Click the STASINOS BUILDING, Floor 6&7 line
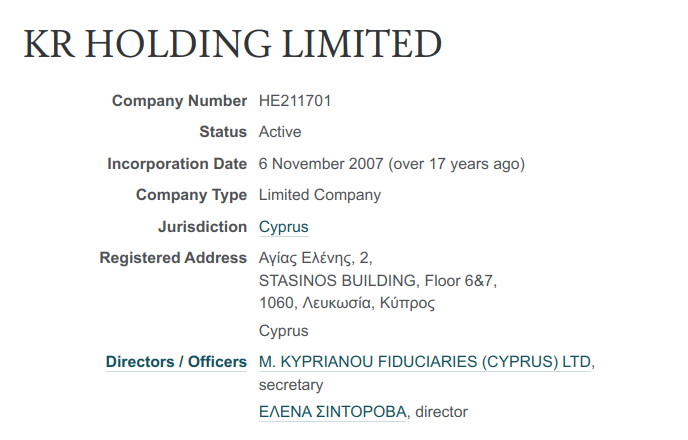The image size is (688, 440). point(378,280)
